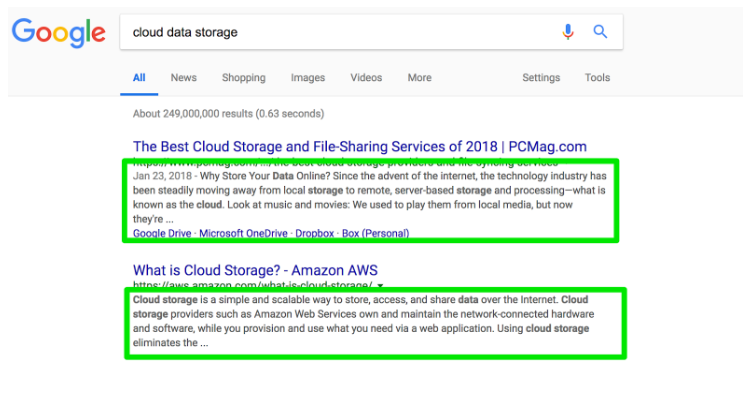
Task: Open the Tools options
Action: [597, 78]
